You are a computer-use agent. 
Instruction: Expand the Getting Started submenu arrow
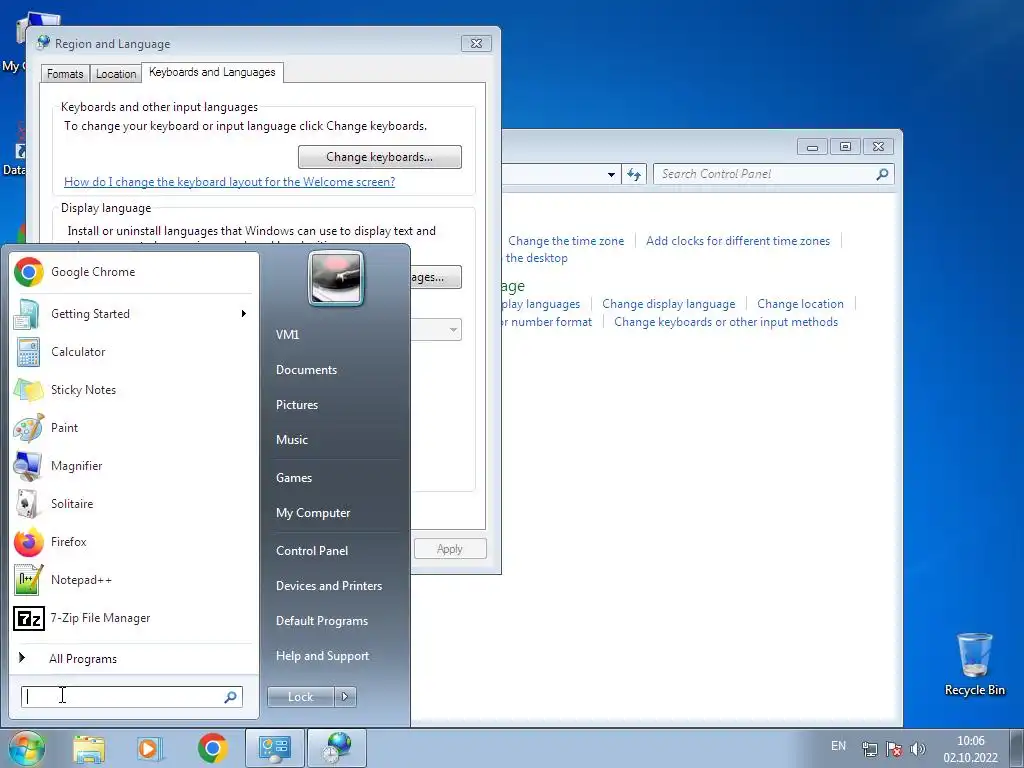tap(244, 314)
